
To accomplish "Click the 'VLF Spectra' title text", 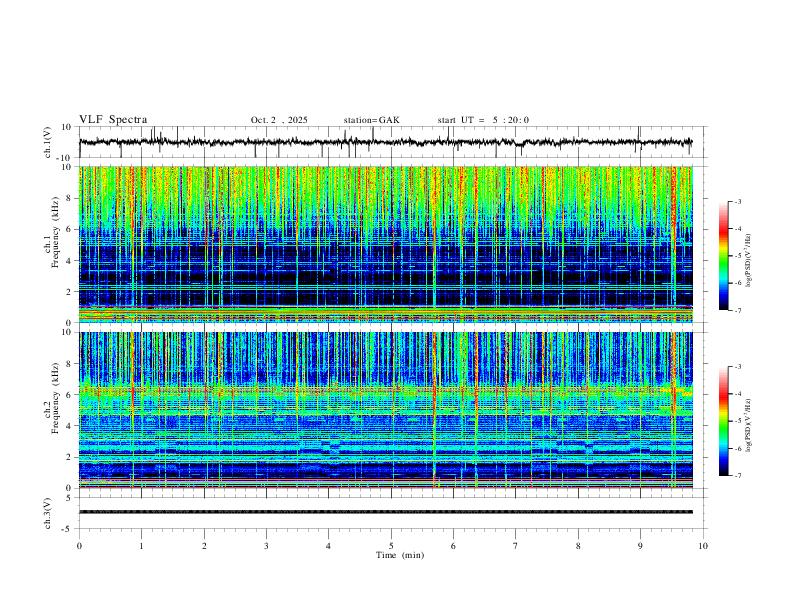I will pyautogui.click(x=113, y=120).
